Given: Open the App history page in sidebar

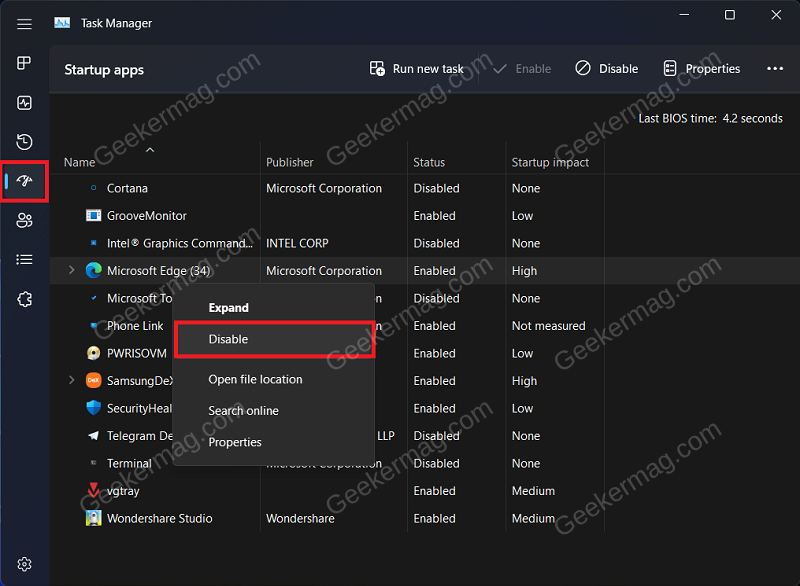Looking at the screenshot, I should coord(24,142).
